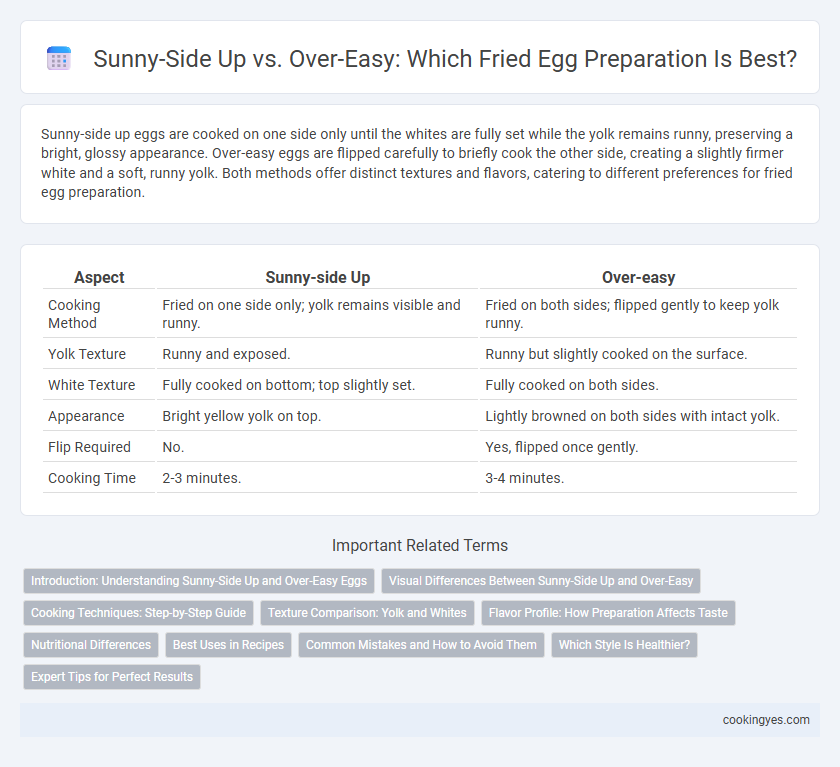Click the Which Style Is Healthier? tag
The width and height of the screenshot is (840, 767).
(624, 645)
